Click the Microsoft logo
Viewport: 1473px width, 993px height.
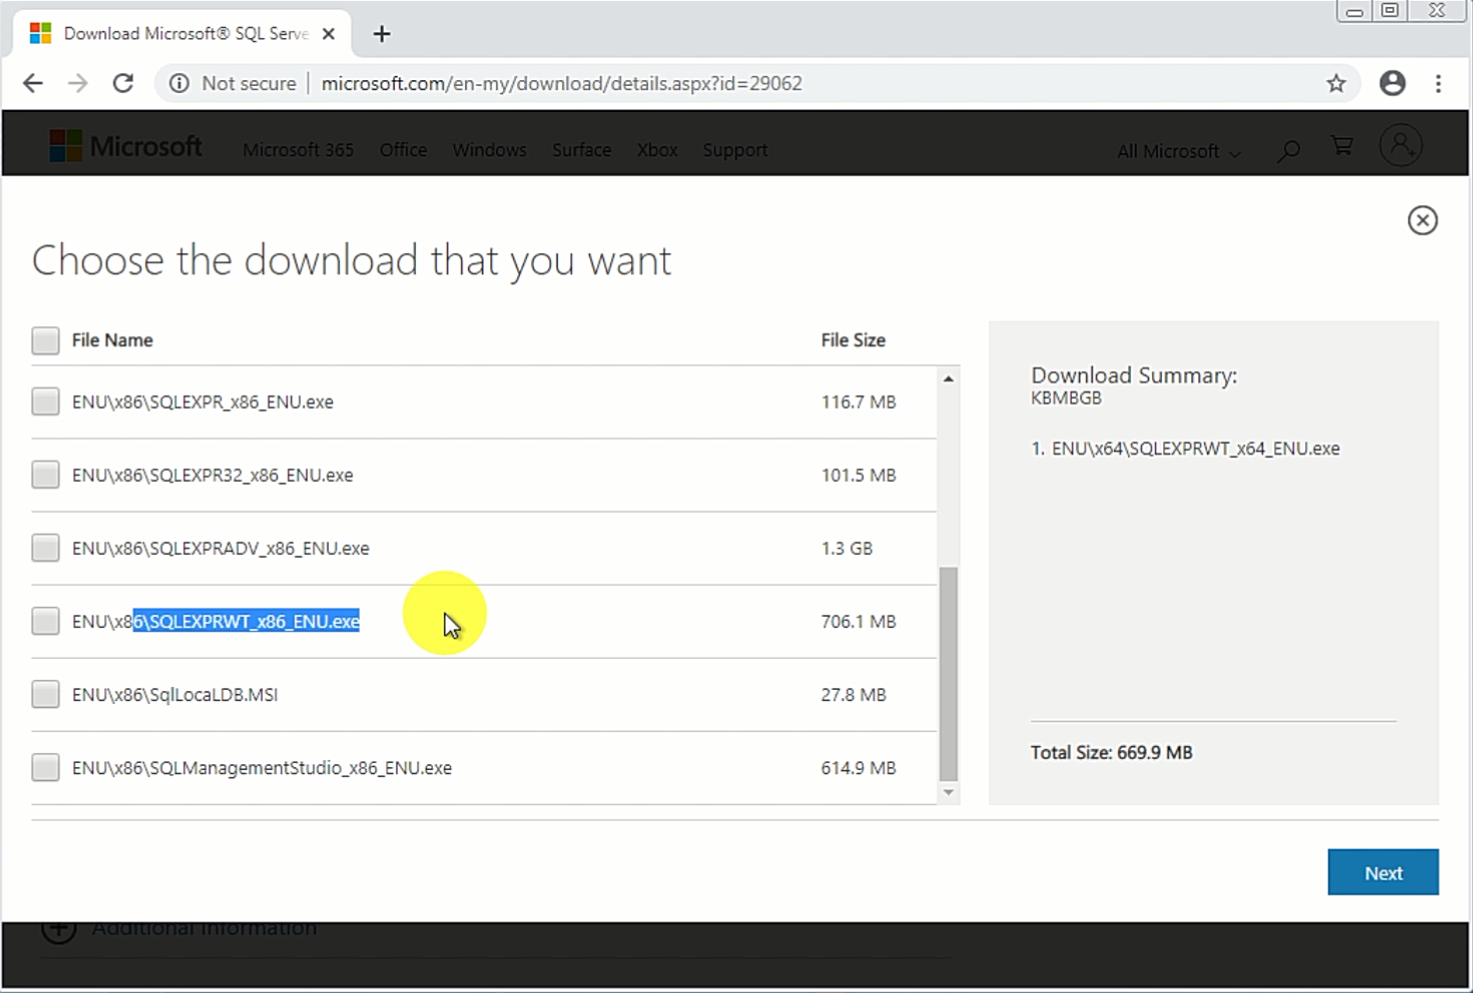[126, 146]
